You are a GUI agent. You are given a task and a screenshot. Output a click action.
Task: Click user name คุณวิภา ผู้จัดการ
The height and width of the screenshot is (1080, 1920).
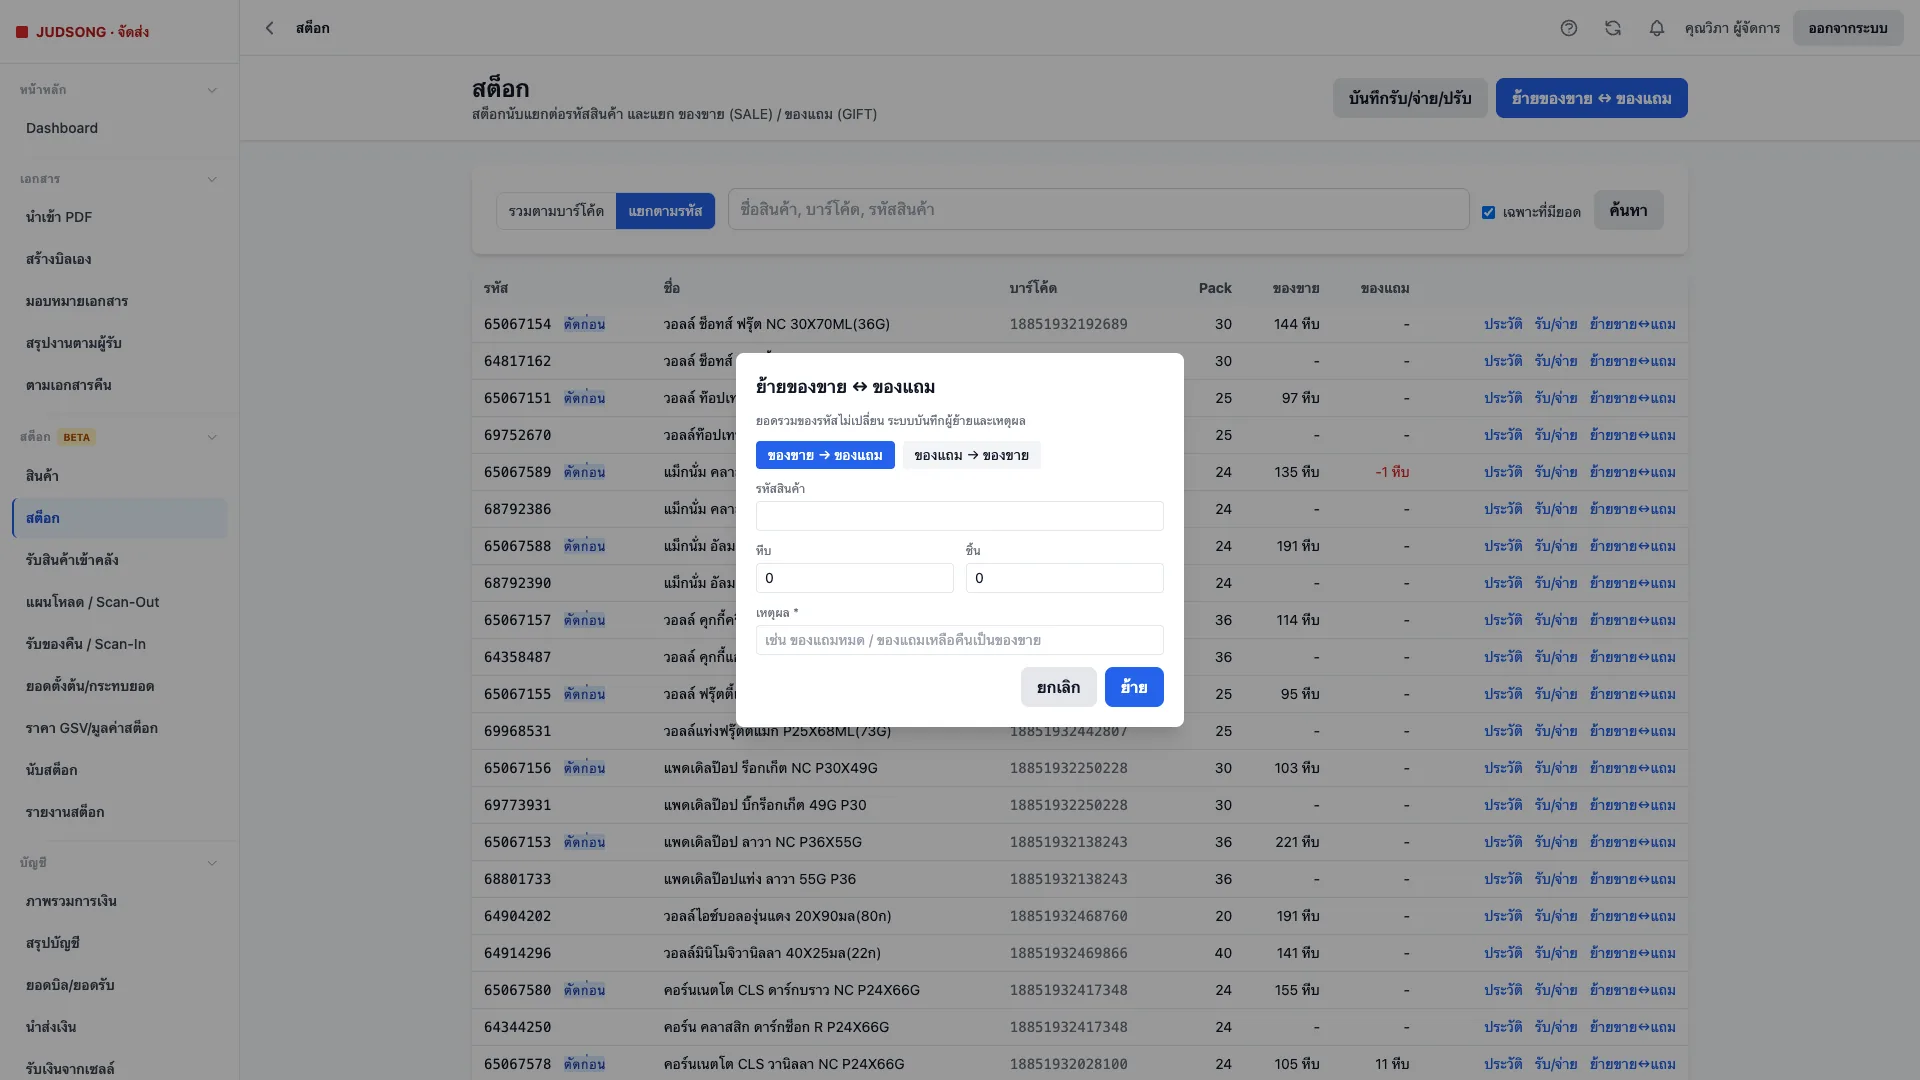[1732, 28]
